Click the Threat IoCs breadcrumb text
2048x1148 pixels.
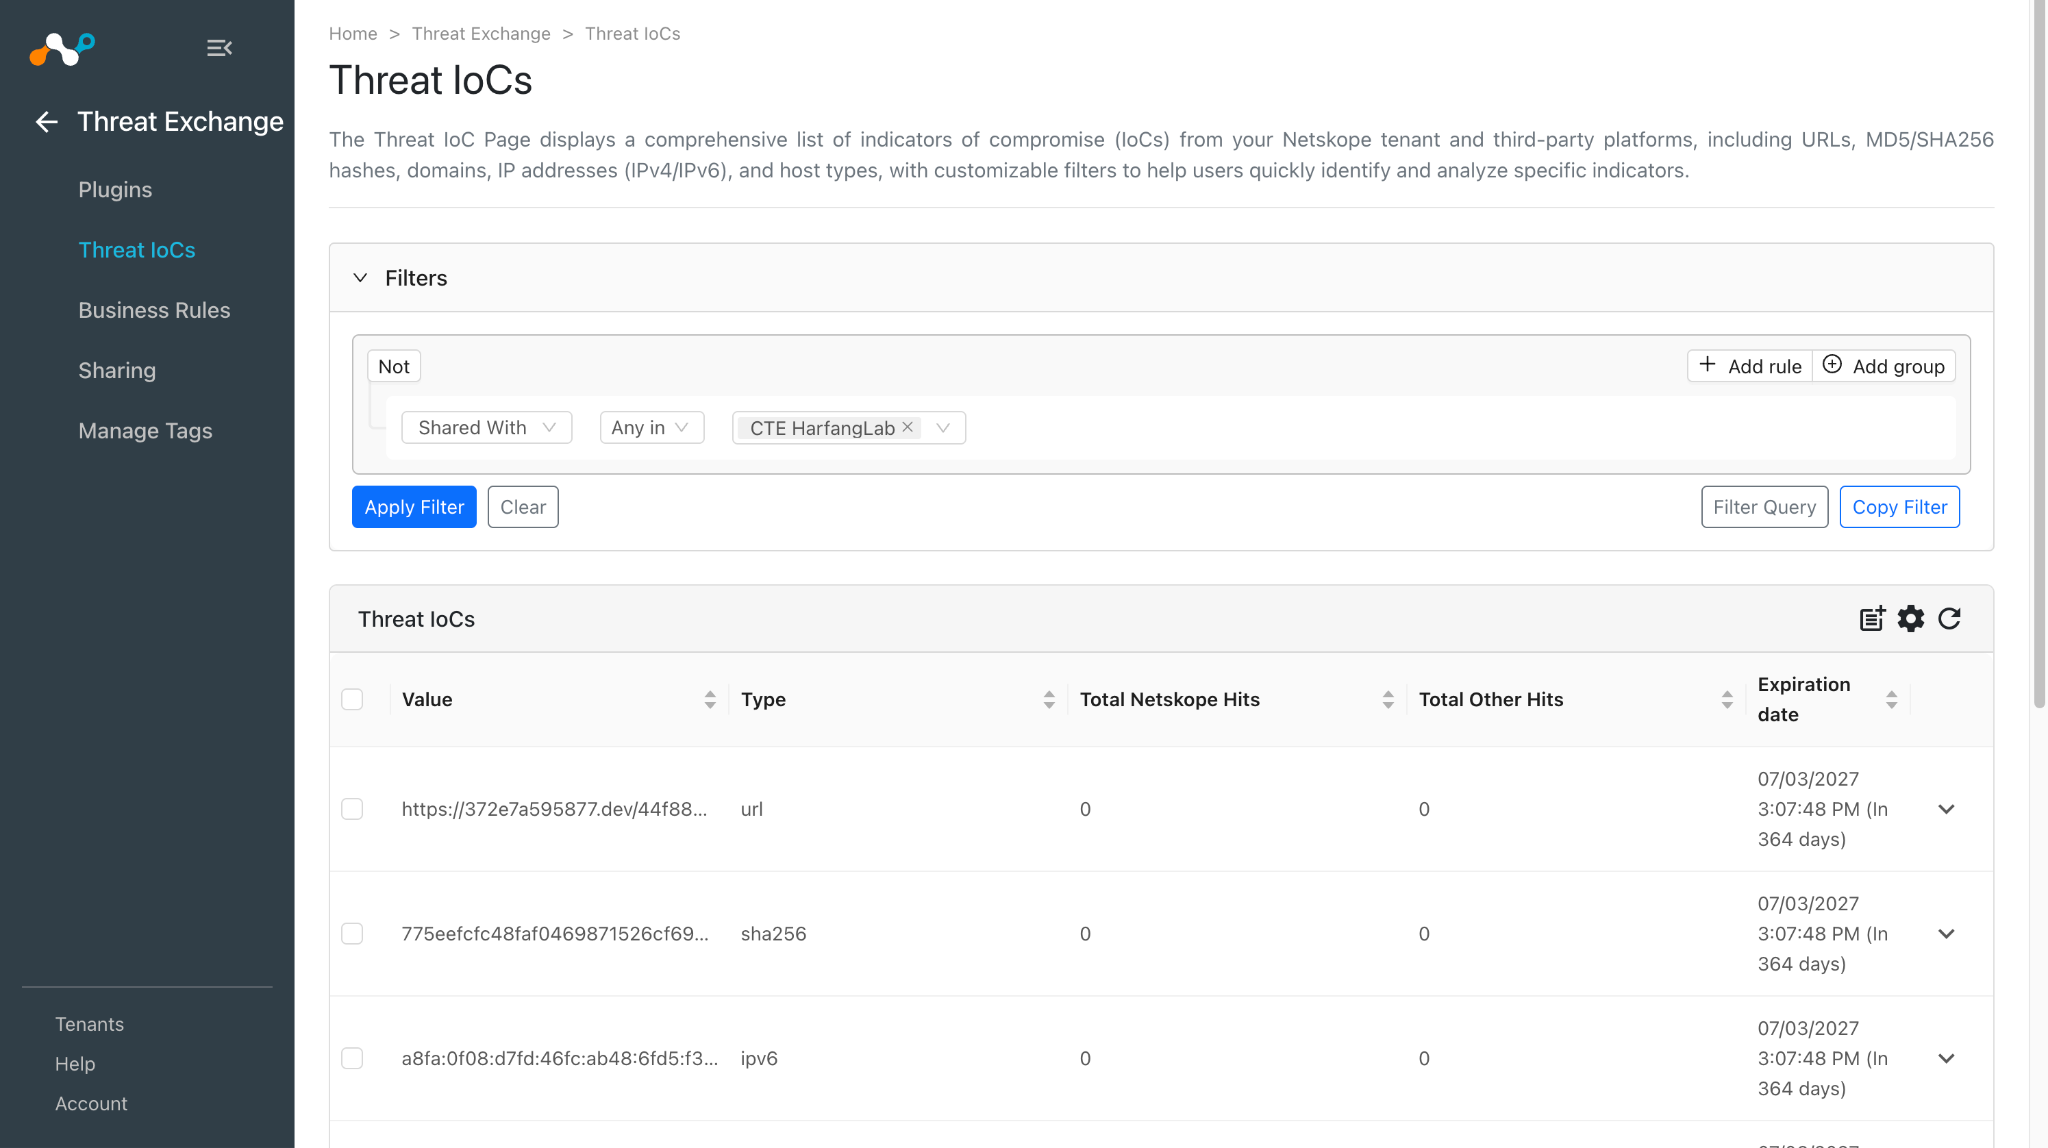633,34
